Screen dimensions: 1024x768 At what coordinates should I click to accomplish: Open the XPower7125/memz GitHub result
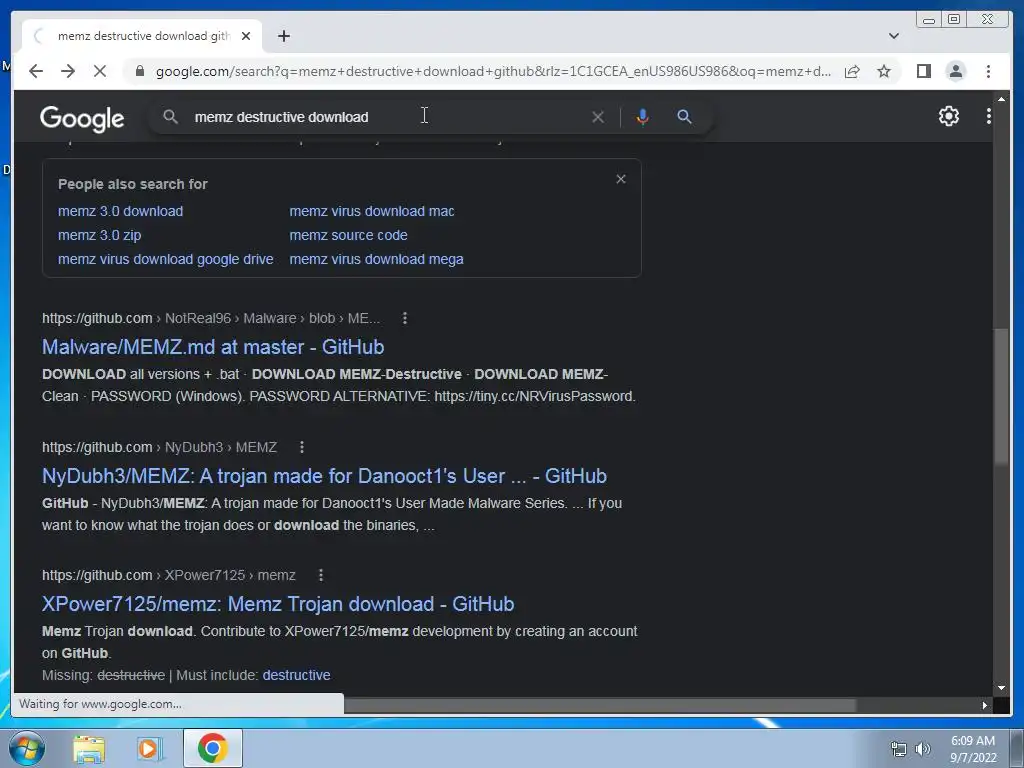[x=278, y=604]
